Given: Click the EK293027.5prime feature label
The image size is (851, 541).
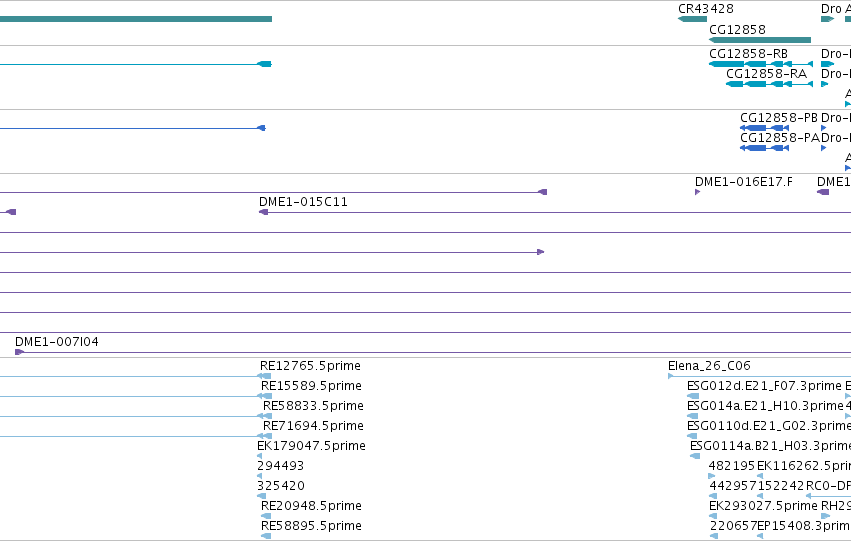Looking at the screenshot, I should point(763,506).
